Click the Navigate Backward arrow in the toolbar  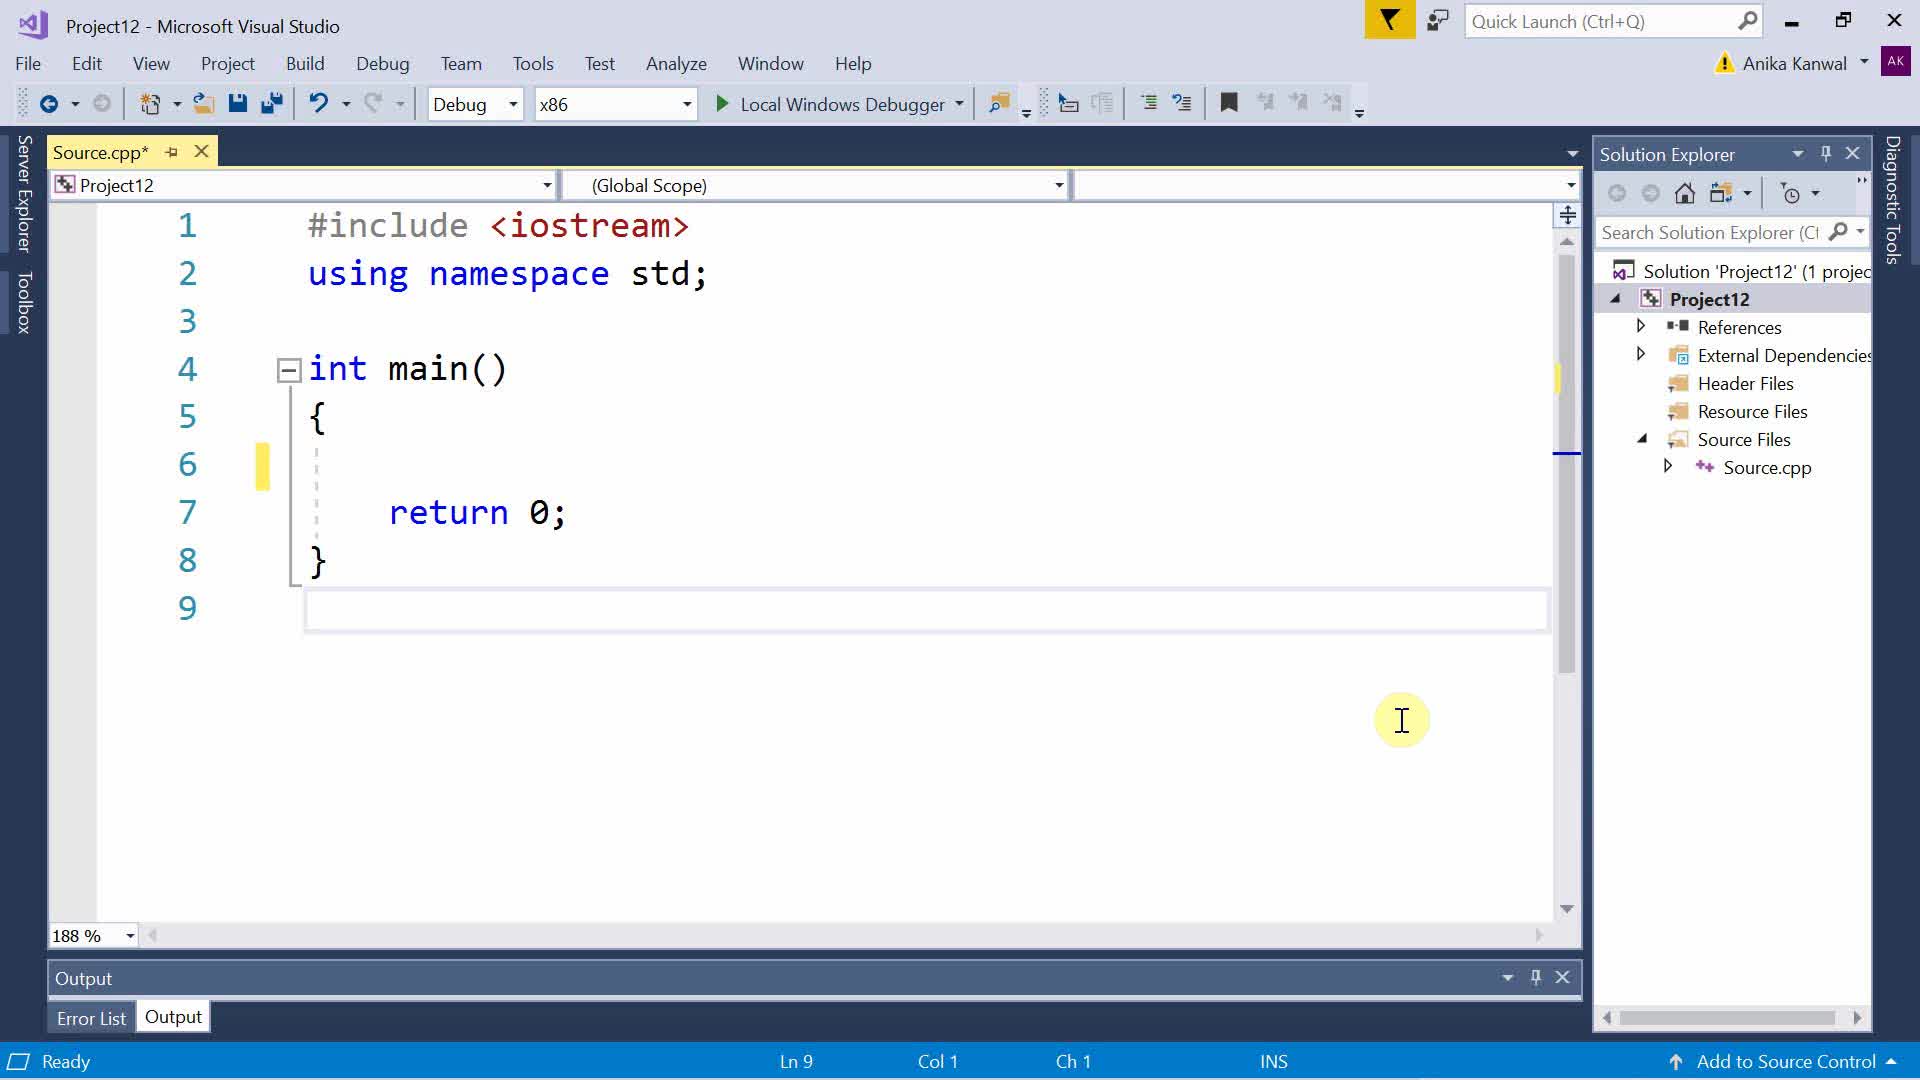[x=48, y=103]
